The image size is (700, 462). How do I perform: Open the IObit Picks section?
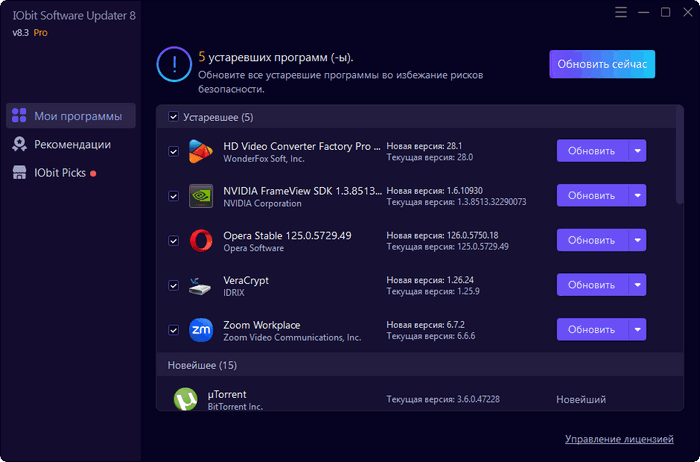71,173
